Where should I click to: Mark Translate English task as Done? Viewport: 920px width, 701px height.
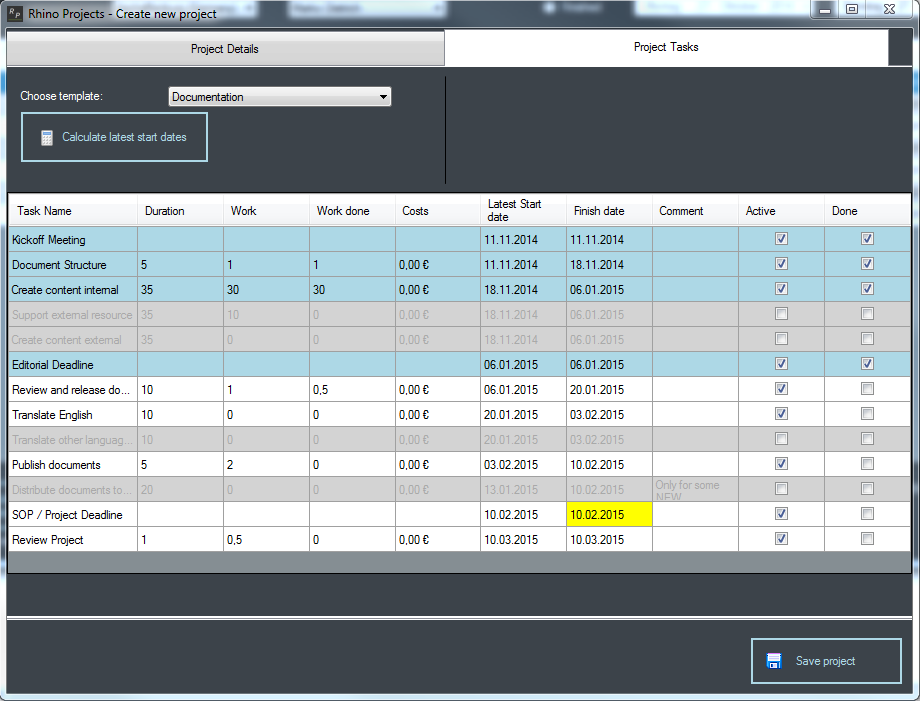[x=867, y=414]
